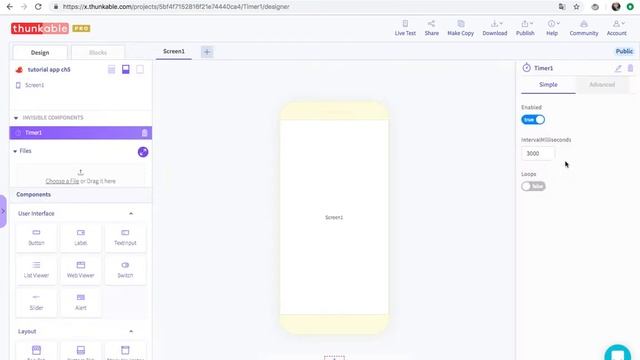
Task: Select Timer1 in invisible components
Action: tap(80, 133)
